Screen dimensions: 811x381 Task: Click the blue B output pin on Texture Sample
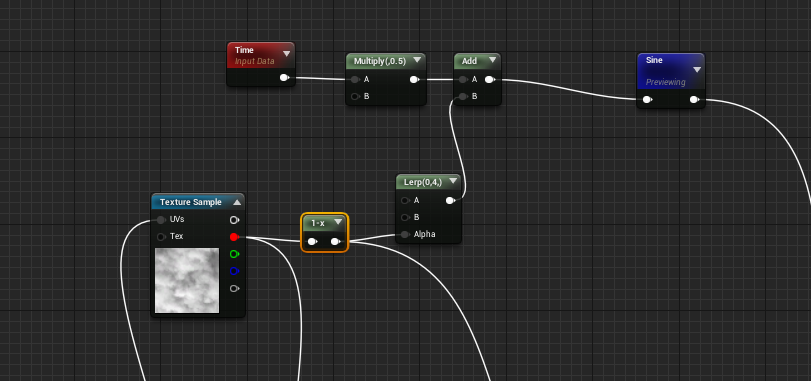[234, 271]
